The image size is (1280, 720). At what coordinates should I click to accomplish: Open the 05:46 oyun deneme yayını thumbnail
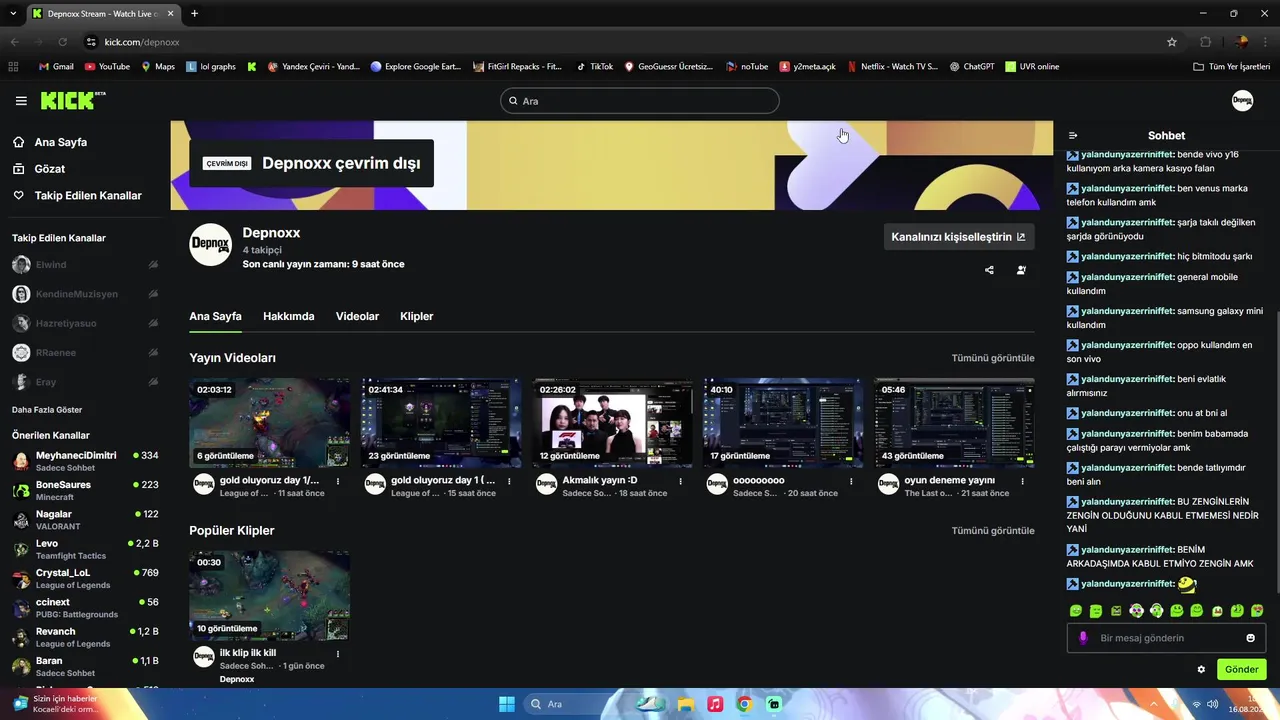click(x=954, y=423)
